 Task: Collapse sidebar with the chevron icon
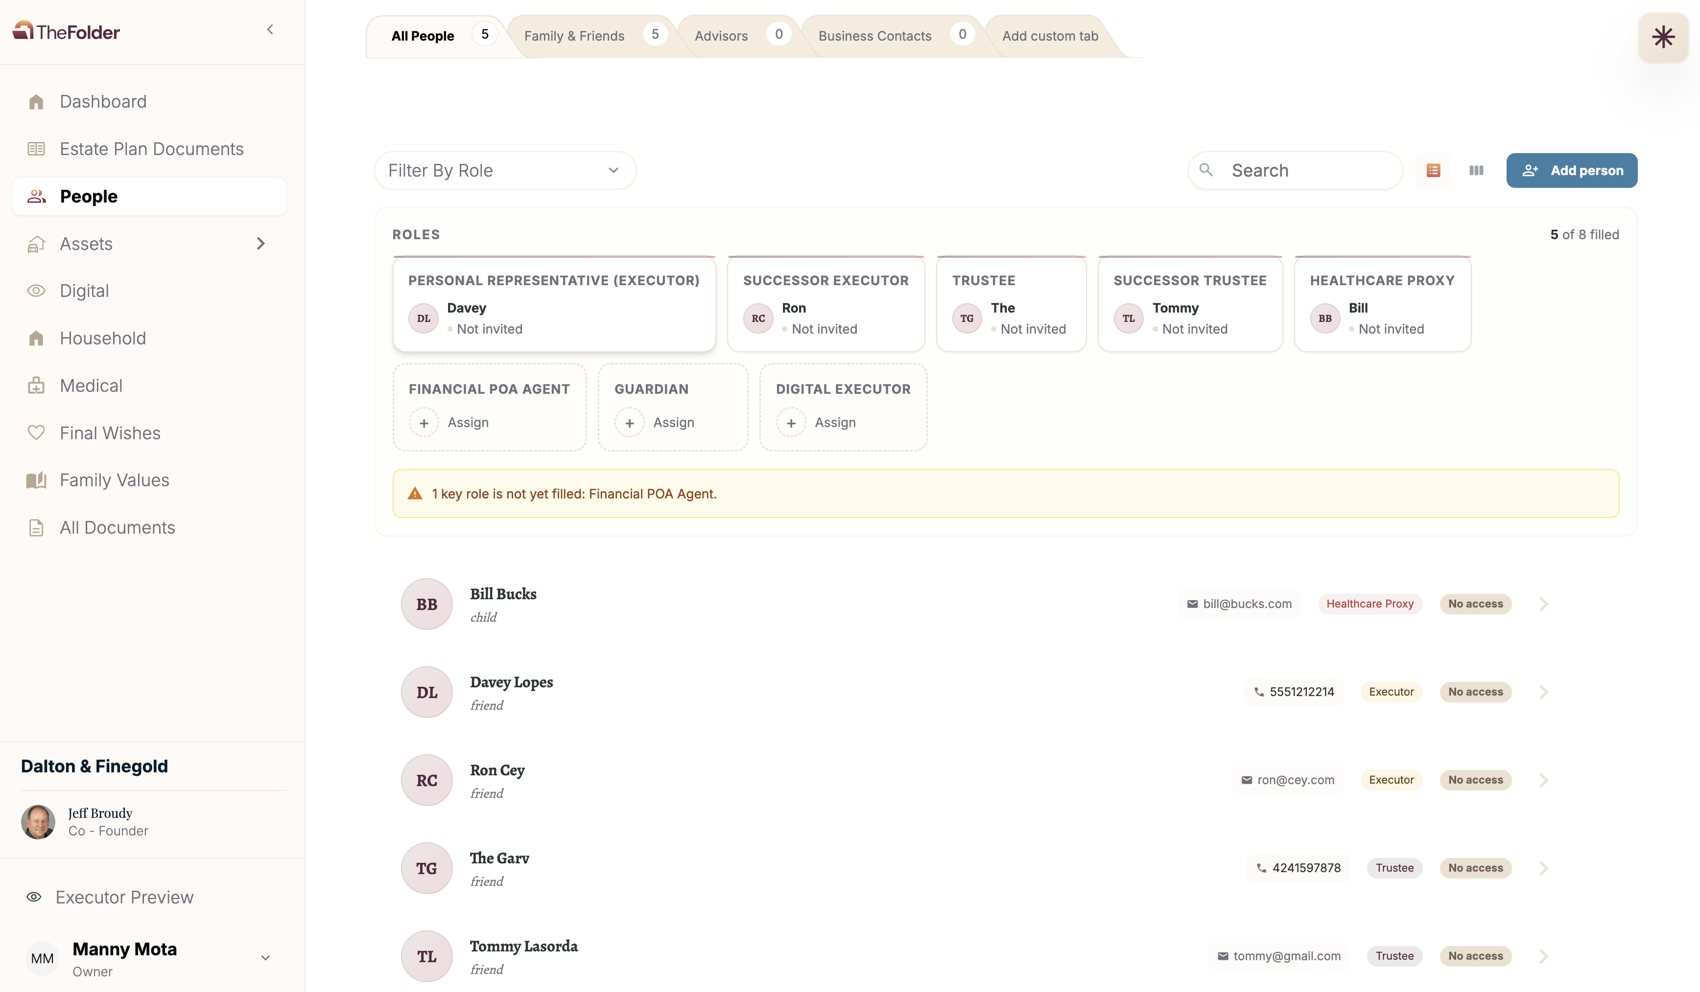(270, 30)
